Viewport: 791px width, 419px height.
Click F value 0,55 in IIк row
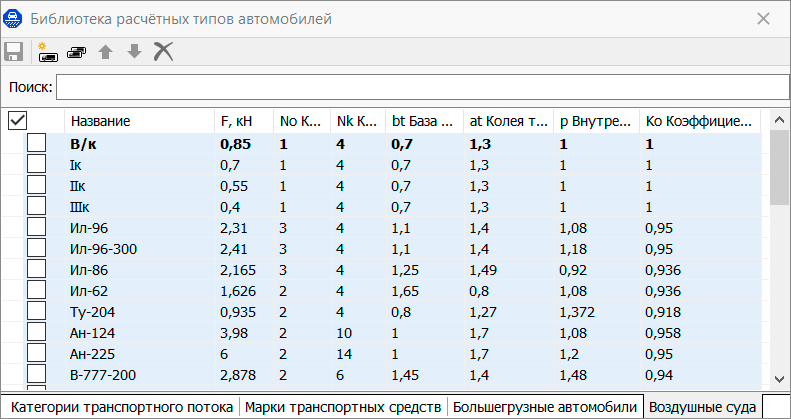pyautogui.click(x=234, y=187)
